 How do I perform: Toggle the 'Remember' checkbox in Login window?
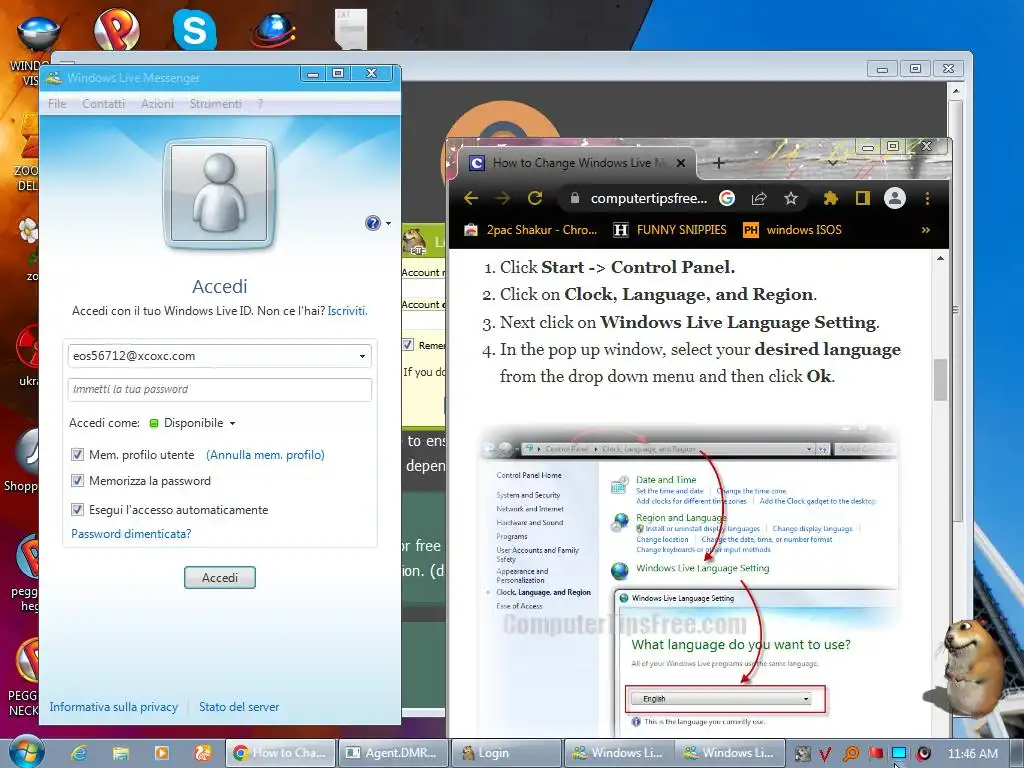coord(408,345)
